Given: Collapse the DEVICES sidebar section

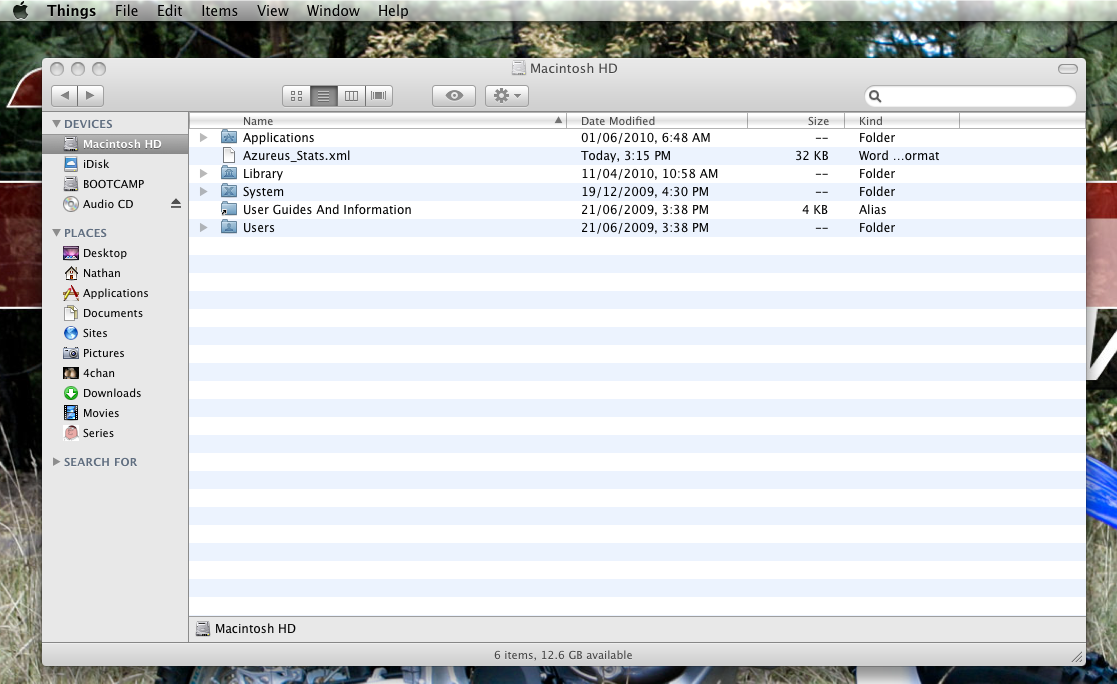Looking at the screenshot, I should point(56,123).
